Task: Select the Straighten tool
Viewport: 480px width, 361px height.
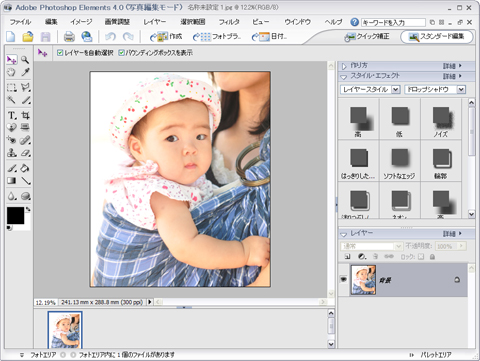Action: pos(25,127)
